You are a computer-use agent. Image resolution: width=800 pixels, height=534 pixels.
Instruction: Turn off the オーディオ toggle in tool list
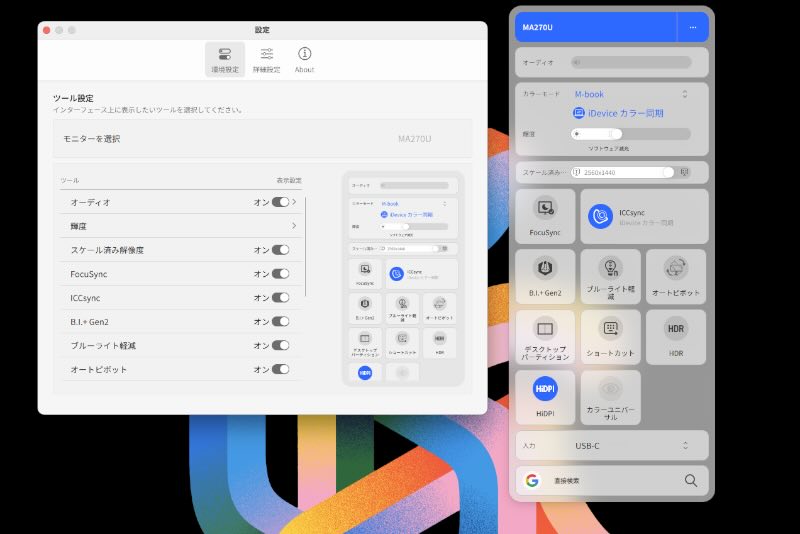[280, 202]
